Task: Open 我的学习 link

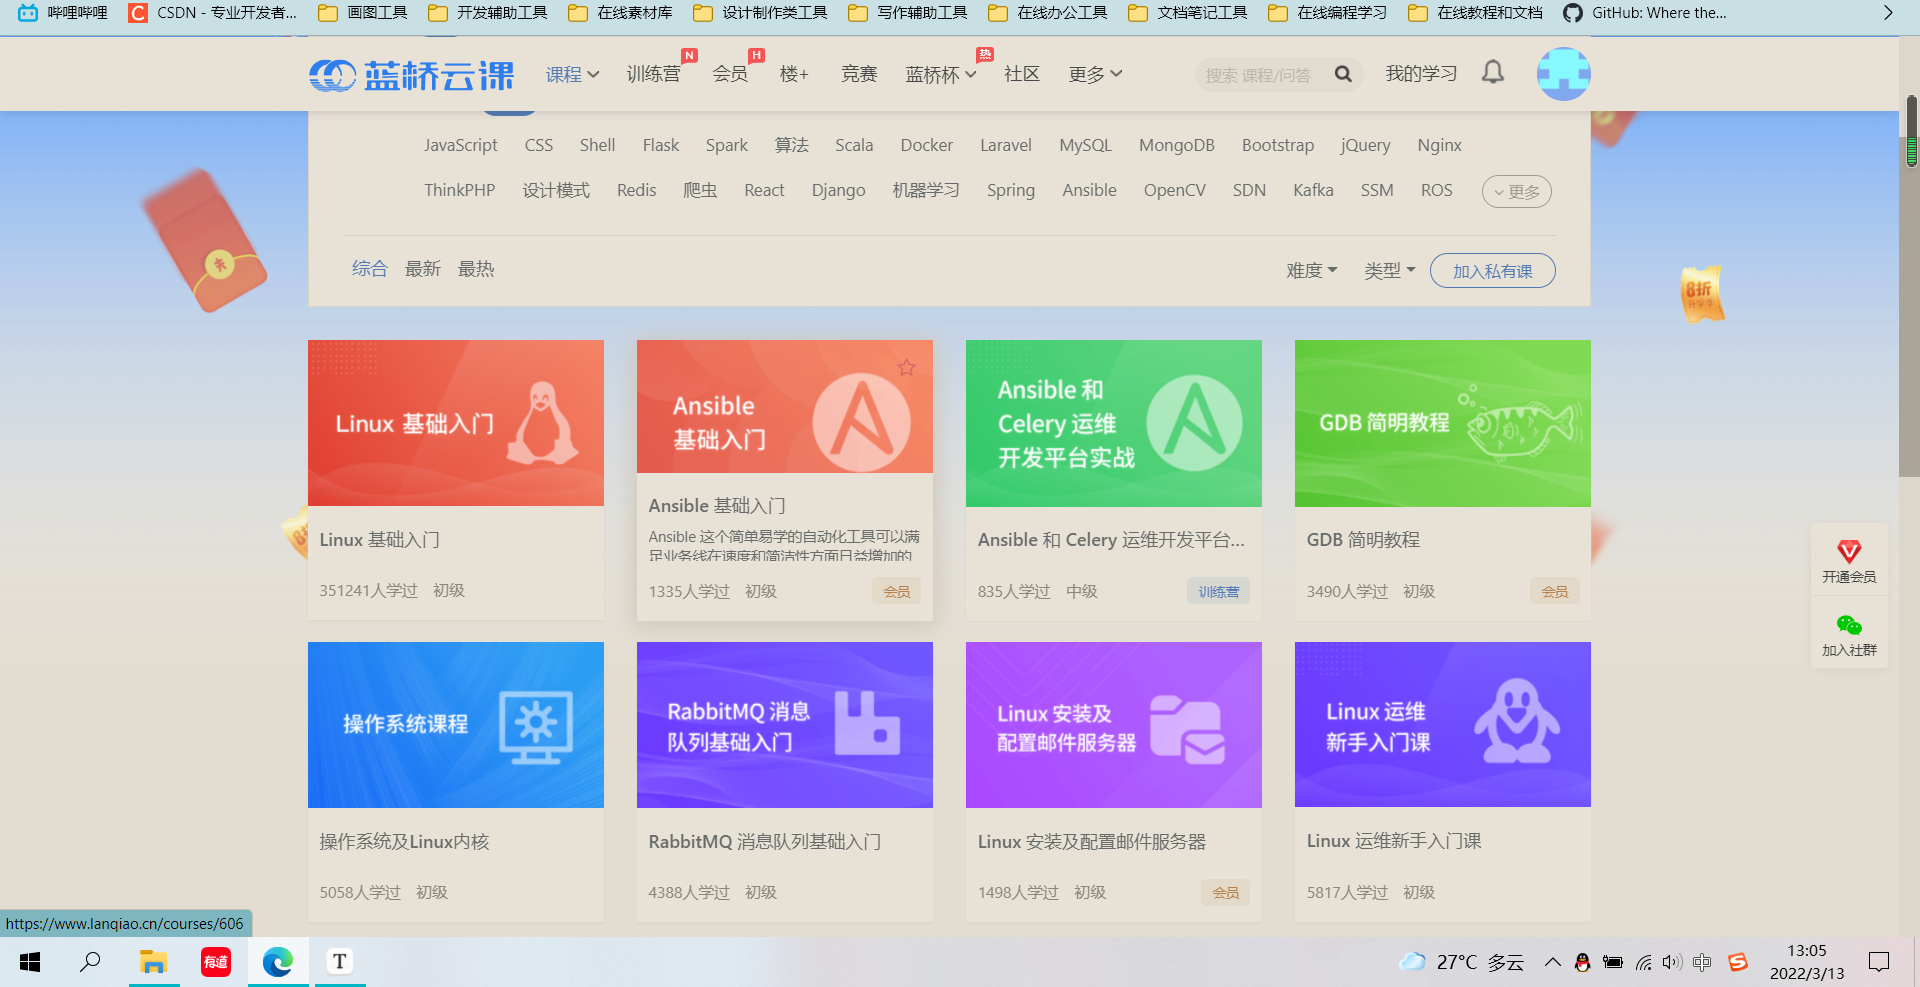Action: click(1421, 74)
